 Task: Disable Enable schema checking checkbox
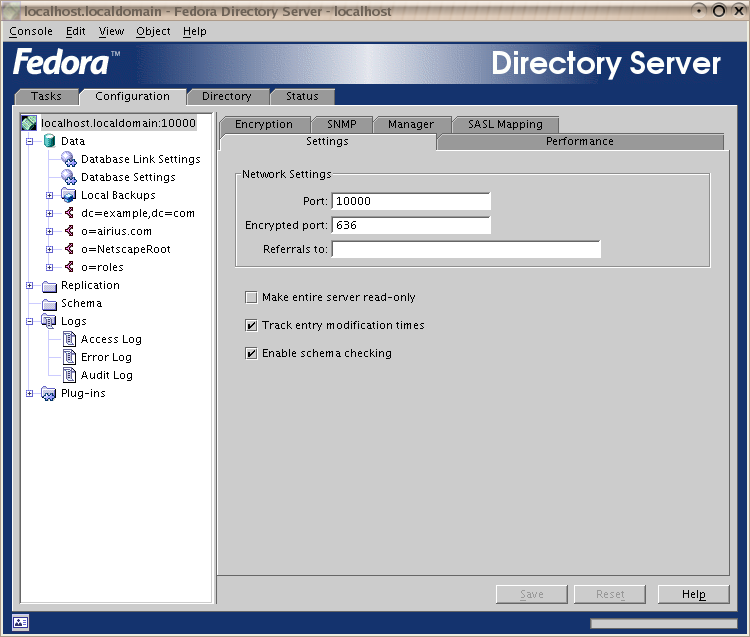point(251,353)
